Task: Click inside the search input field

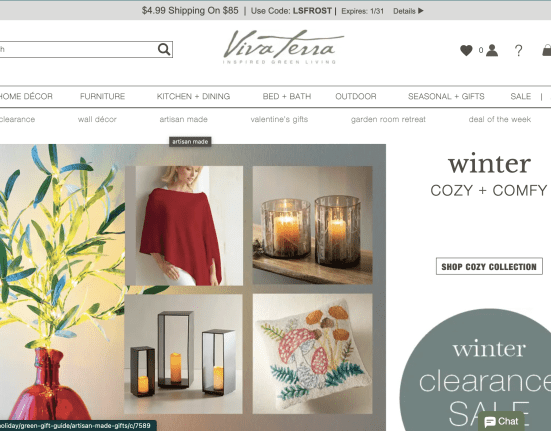Action: pos(78,50)
